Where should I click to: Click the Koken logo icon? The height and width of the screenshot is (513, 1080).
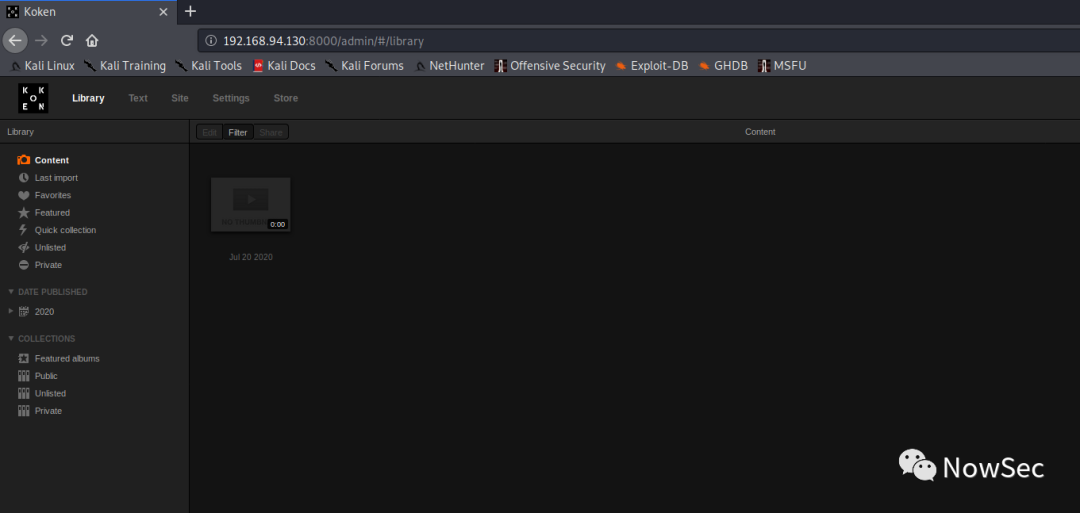click(33, 98)
